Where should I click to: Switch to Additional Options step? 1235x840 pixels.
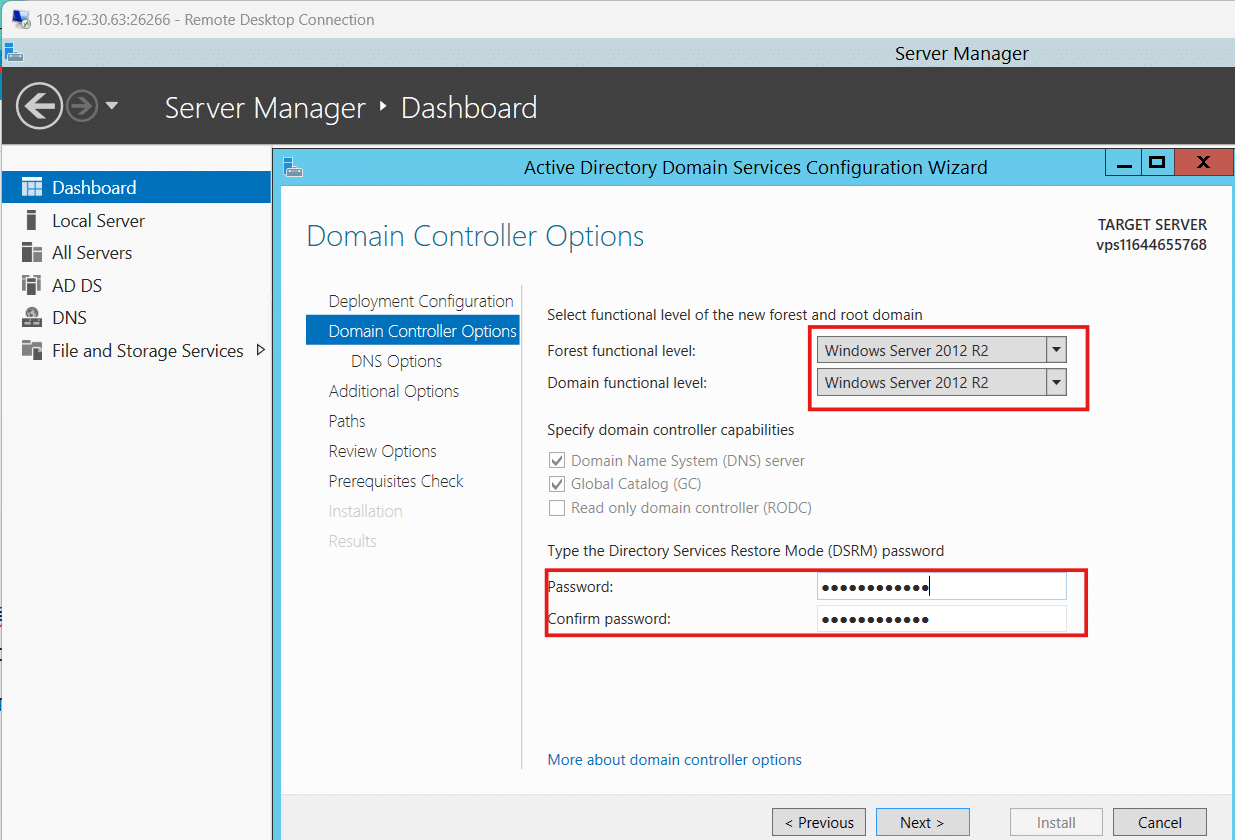[x=393, y=391]
